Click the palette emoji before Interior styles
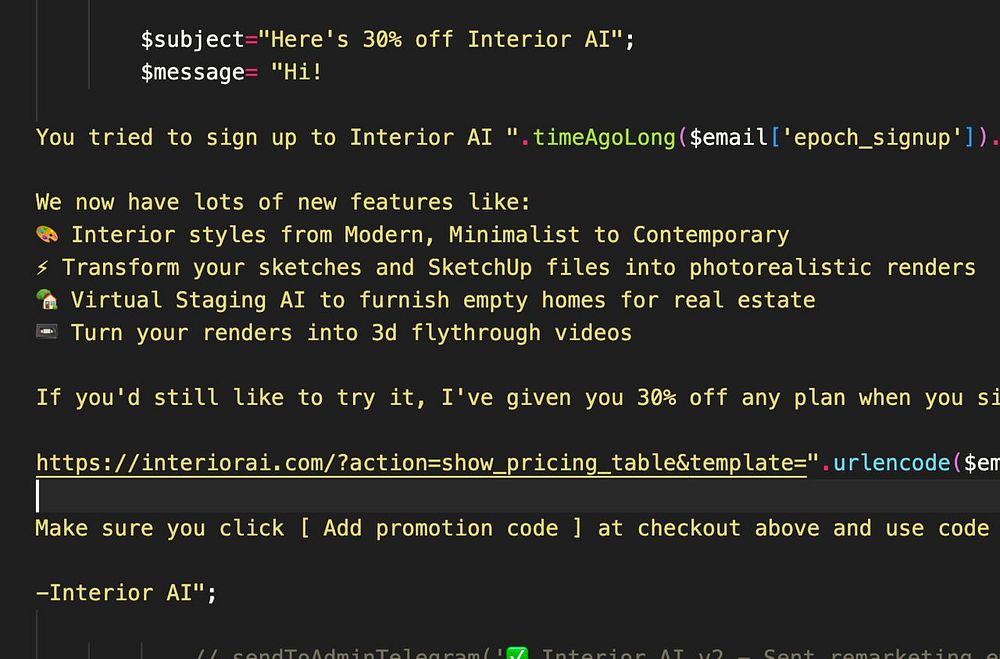The height and width of the screenshot is (659, 1000). tap(47, 234)
